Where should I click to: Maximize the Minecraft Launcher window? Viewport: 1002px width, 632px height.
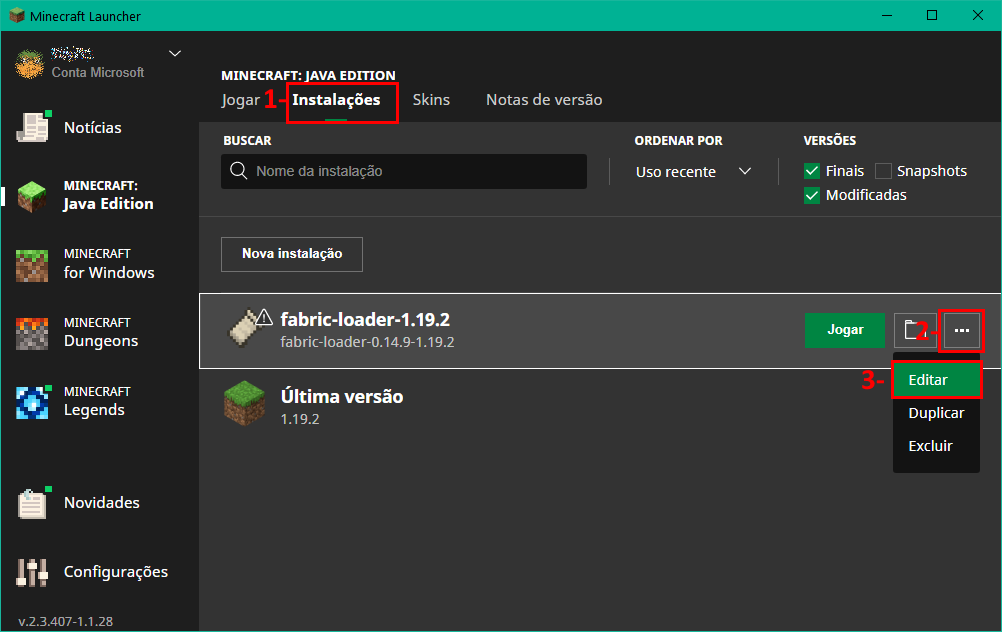tap(932, 15)
